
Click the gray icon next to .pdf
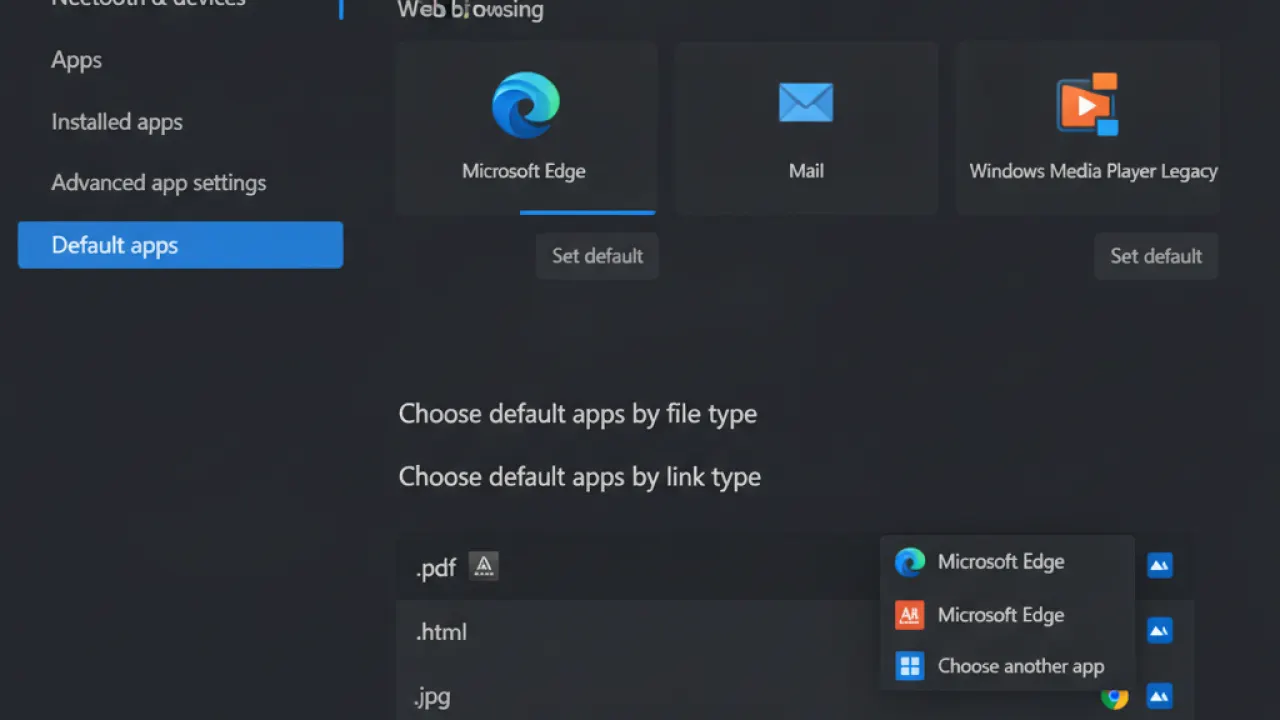[484, 567]
